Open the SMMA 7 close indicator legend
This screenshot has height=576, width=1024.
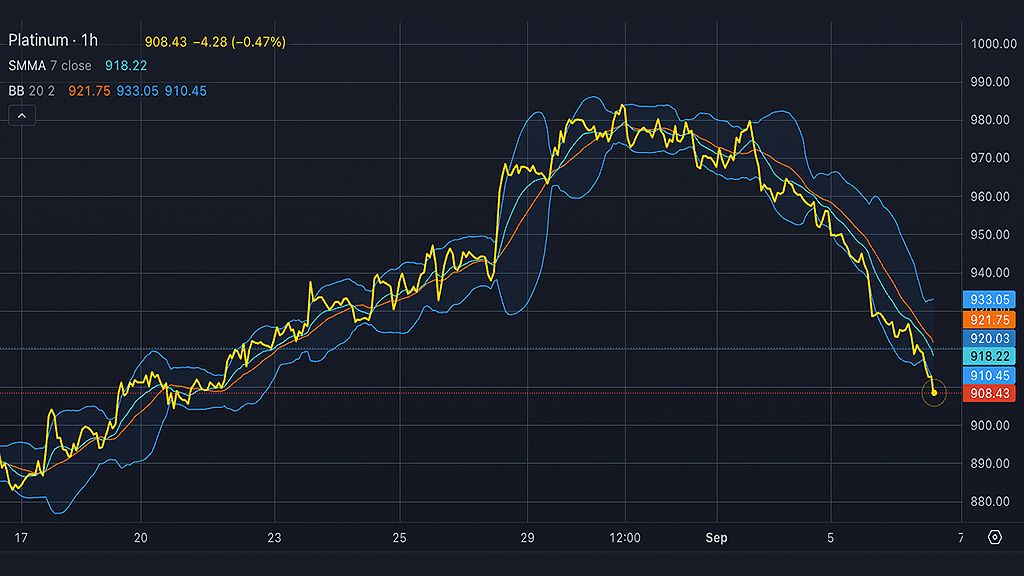tap(50, 66)
